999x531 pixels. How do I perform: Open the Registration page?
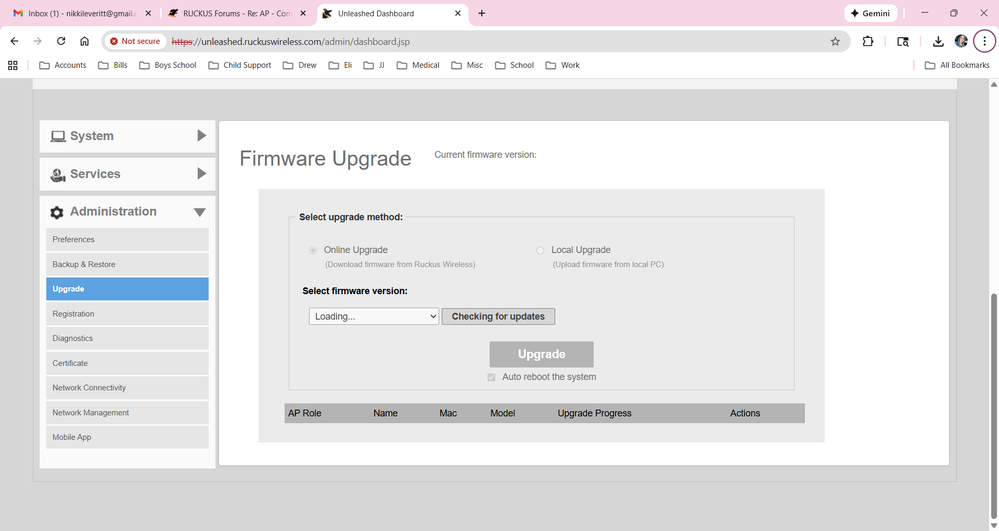coord(127,314)
